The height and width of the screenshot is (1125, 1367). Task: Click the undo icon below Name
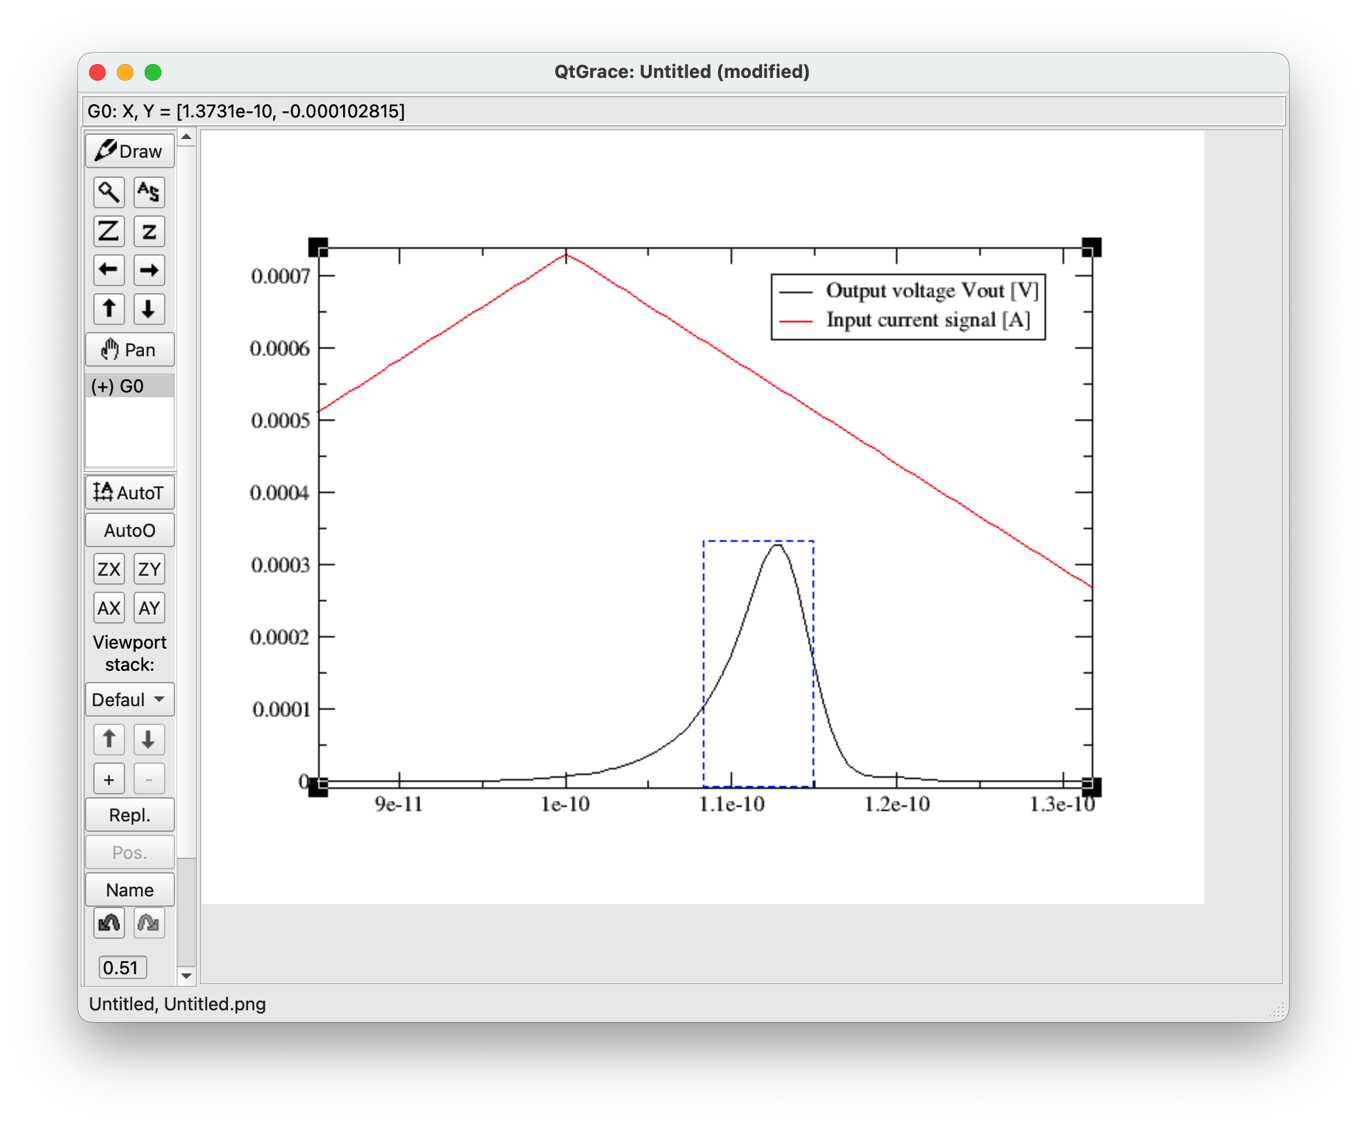click(x=109, y=923)
